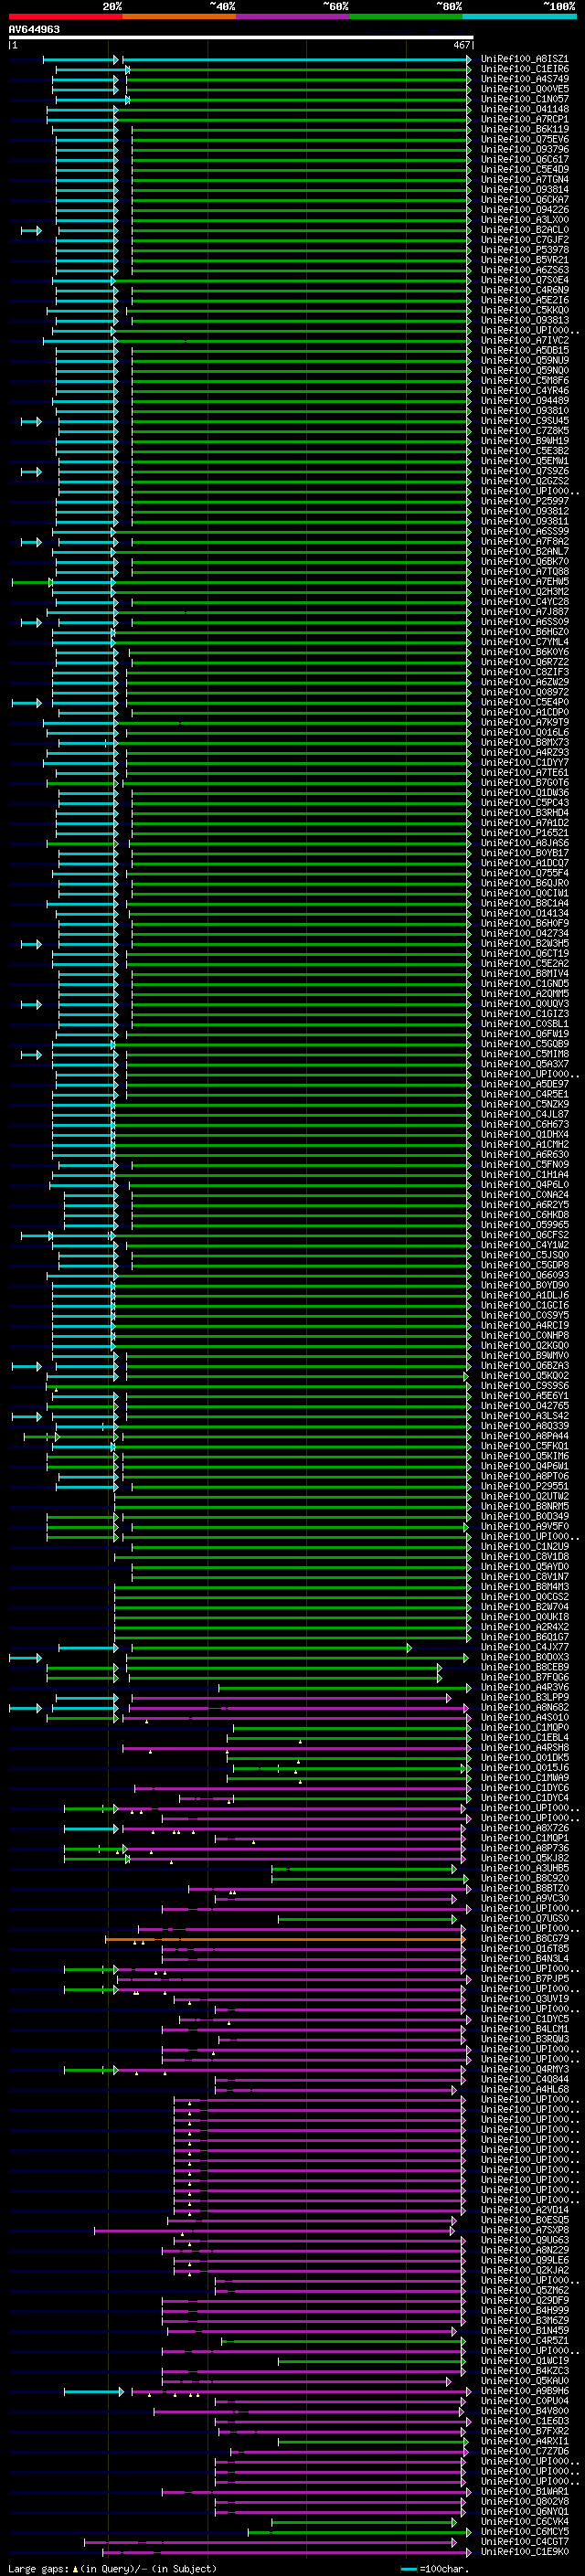Open hit UniRef100_A8ISZ1
This screenshot has width=585, height=2576.
click(525, 59)
